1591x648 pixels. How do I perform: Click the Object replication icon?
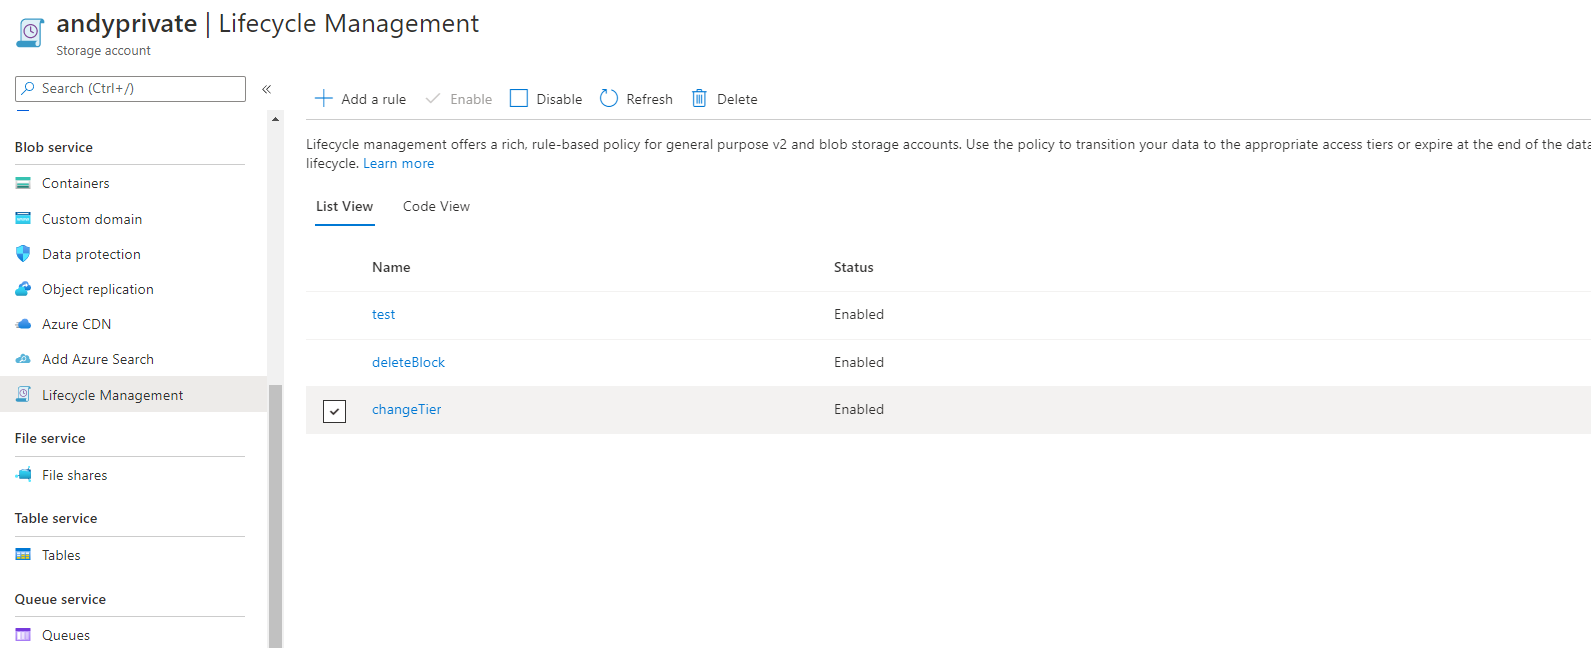pos(23,289)
